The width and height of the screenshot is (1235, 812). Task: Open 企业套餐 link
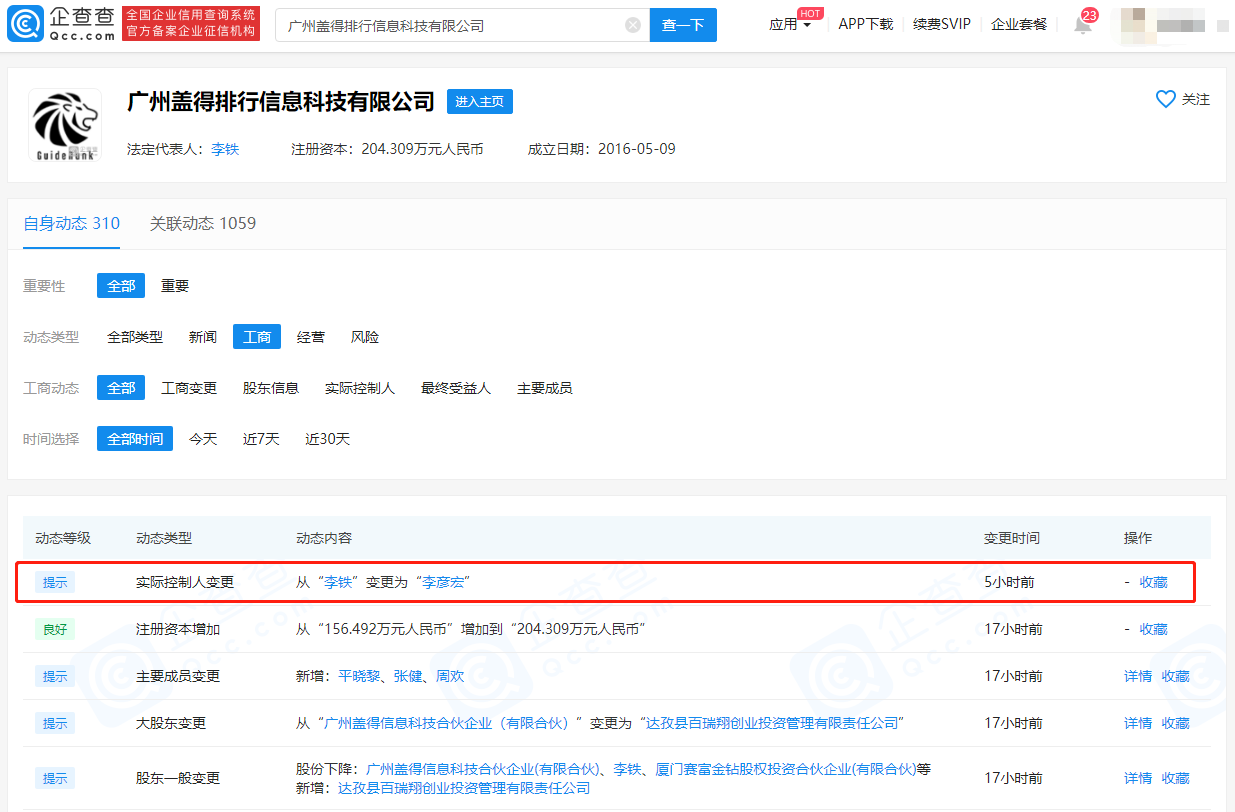coord(1019,24)
